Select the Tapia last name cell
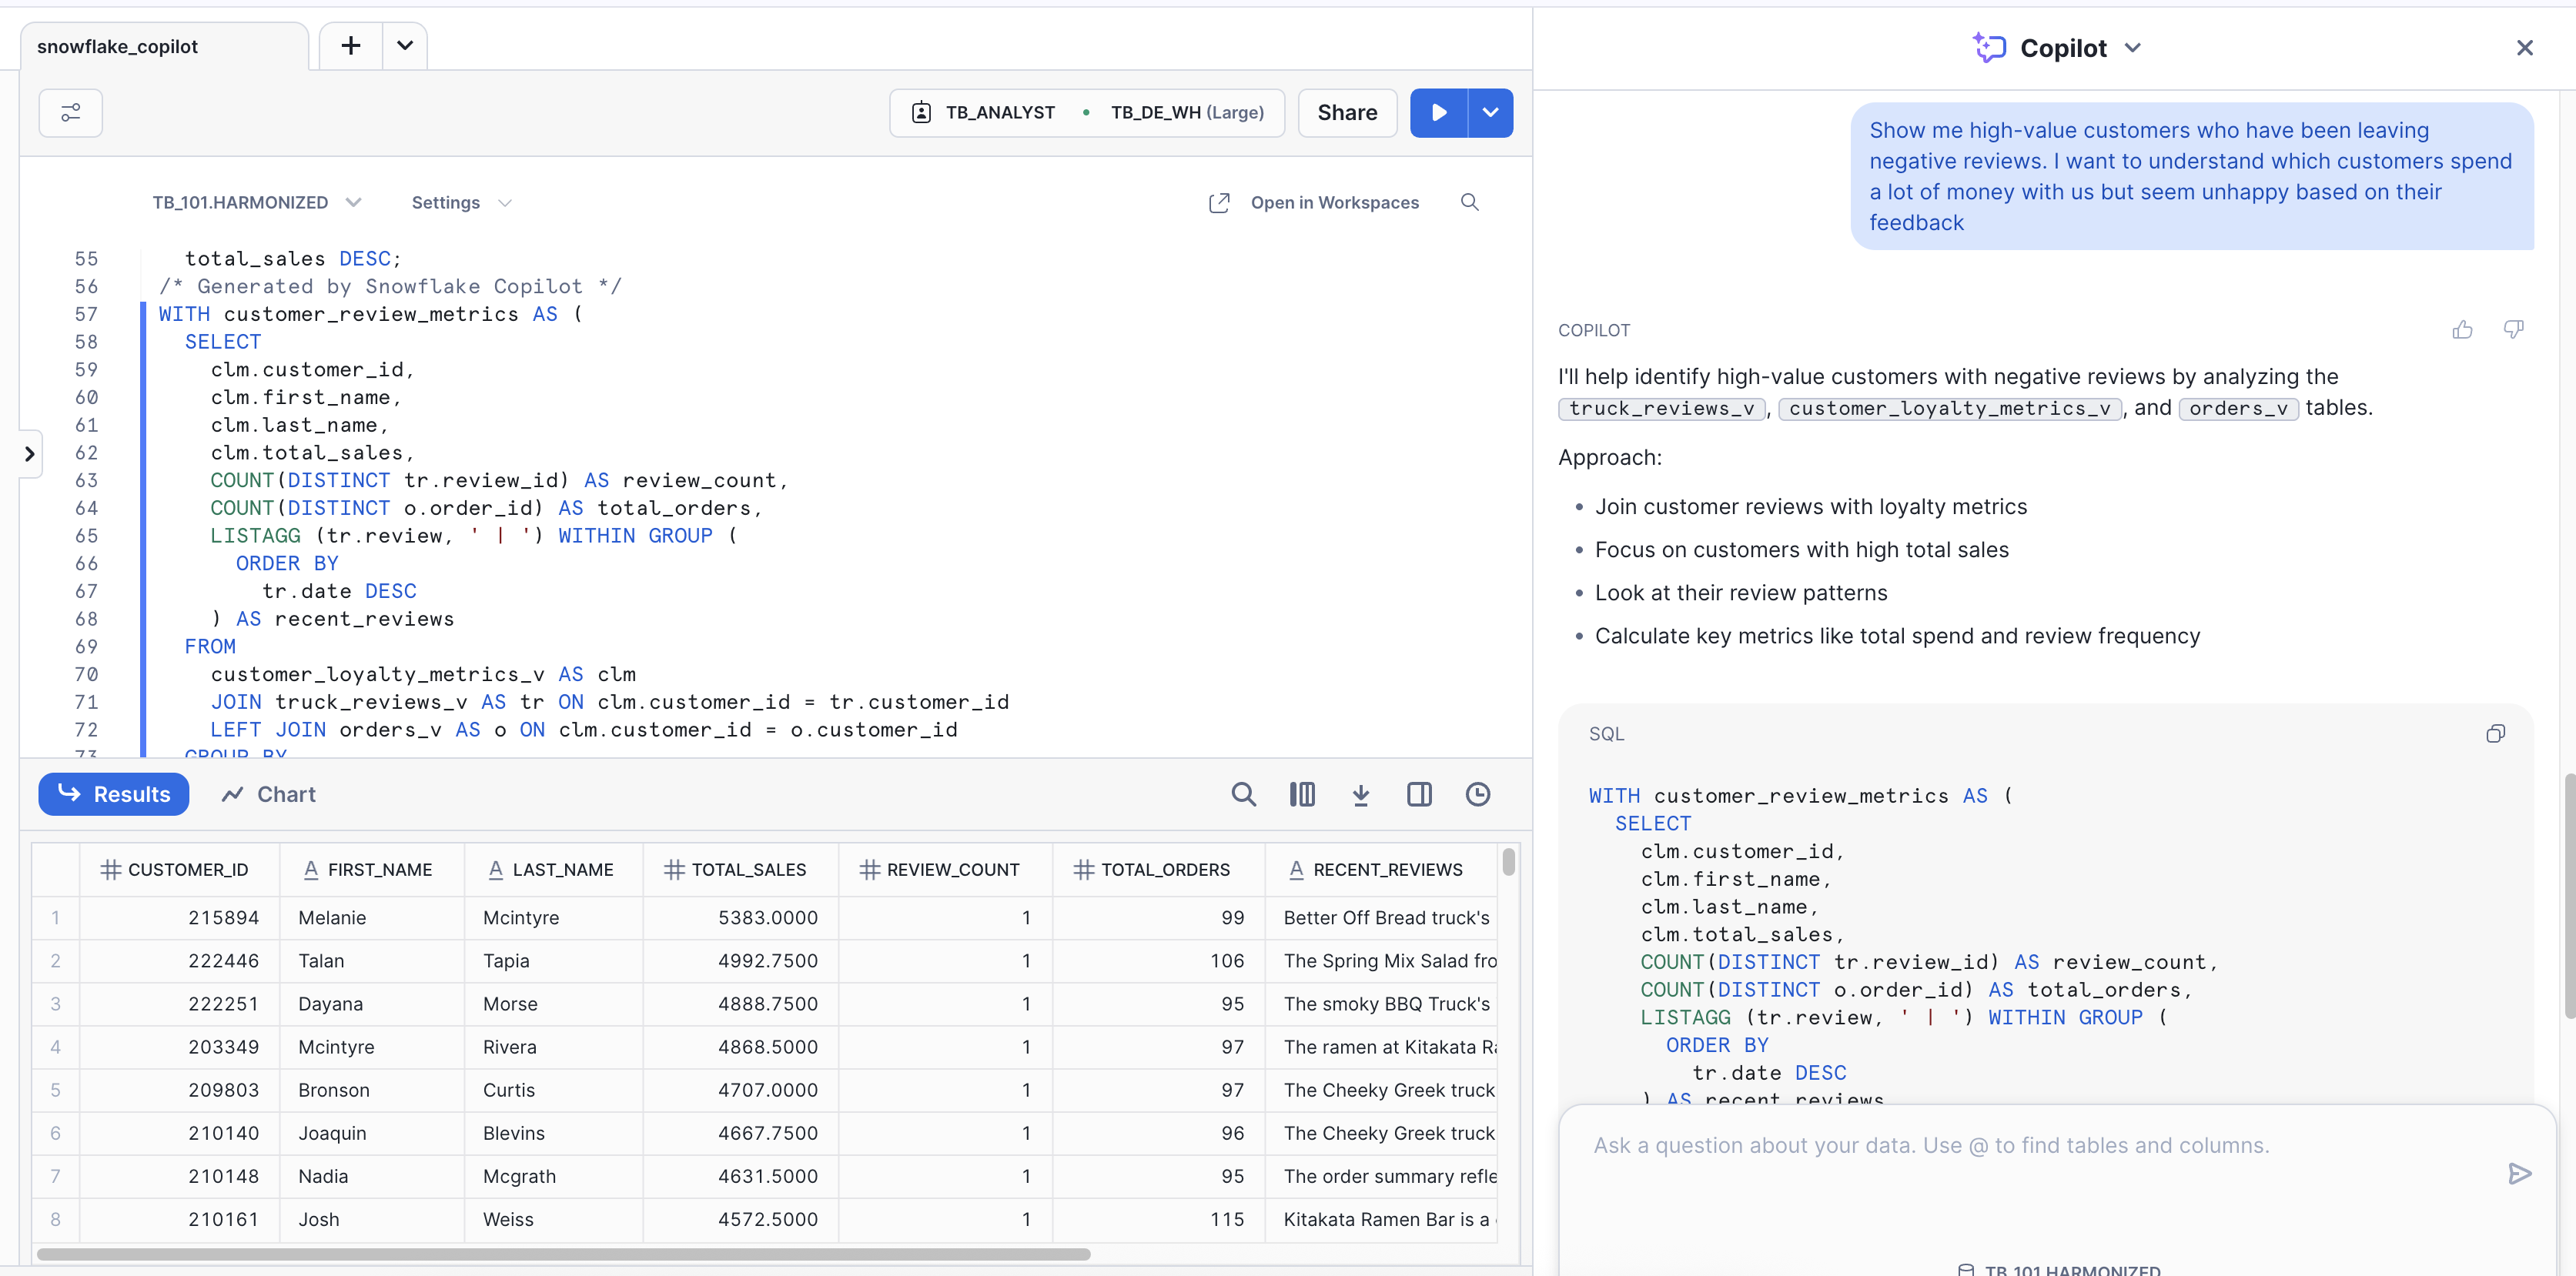 [553, 961]
